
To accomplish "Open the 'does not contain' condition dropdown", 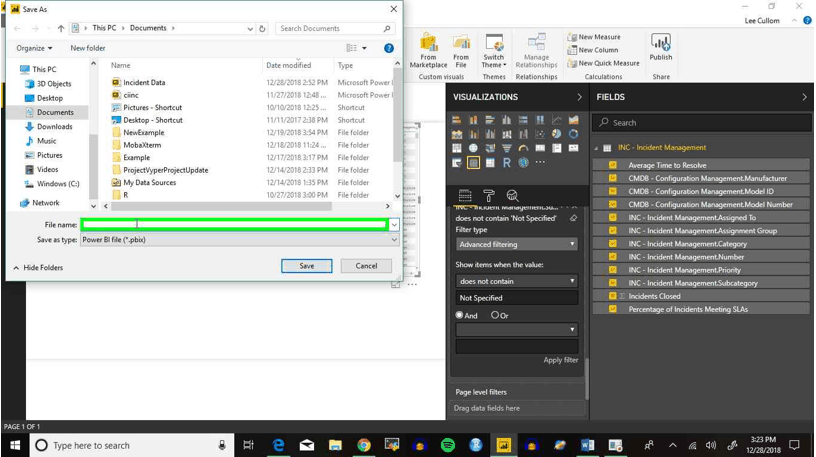I will pos(517,281).
